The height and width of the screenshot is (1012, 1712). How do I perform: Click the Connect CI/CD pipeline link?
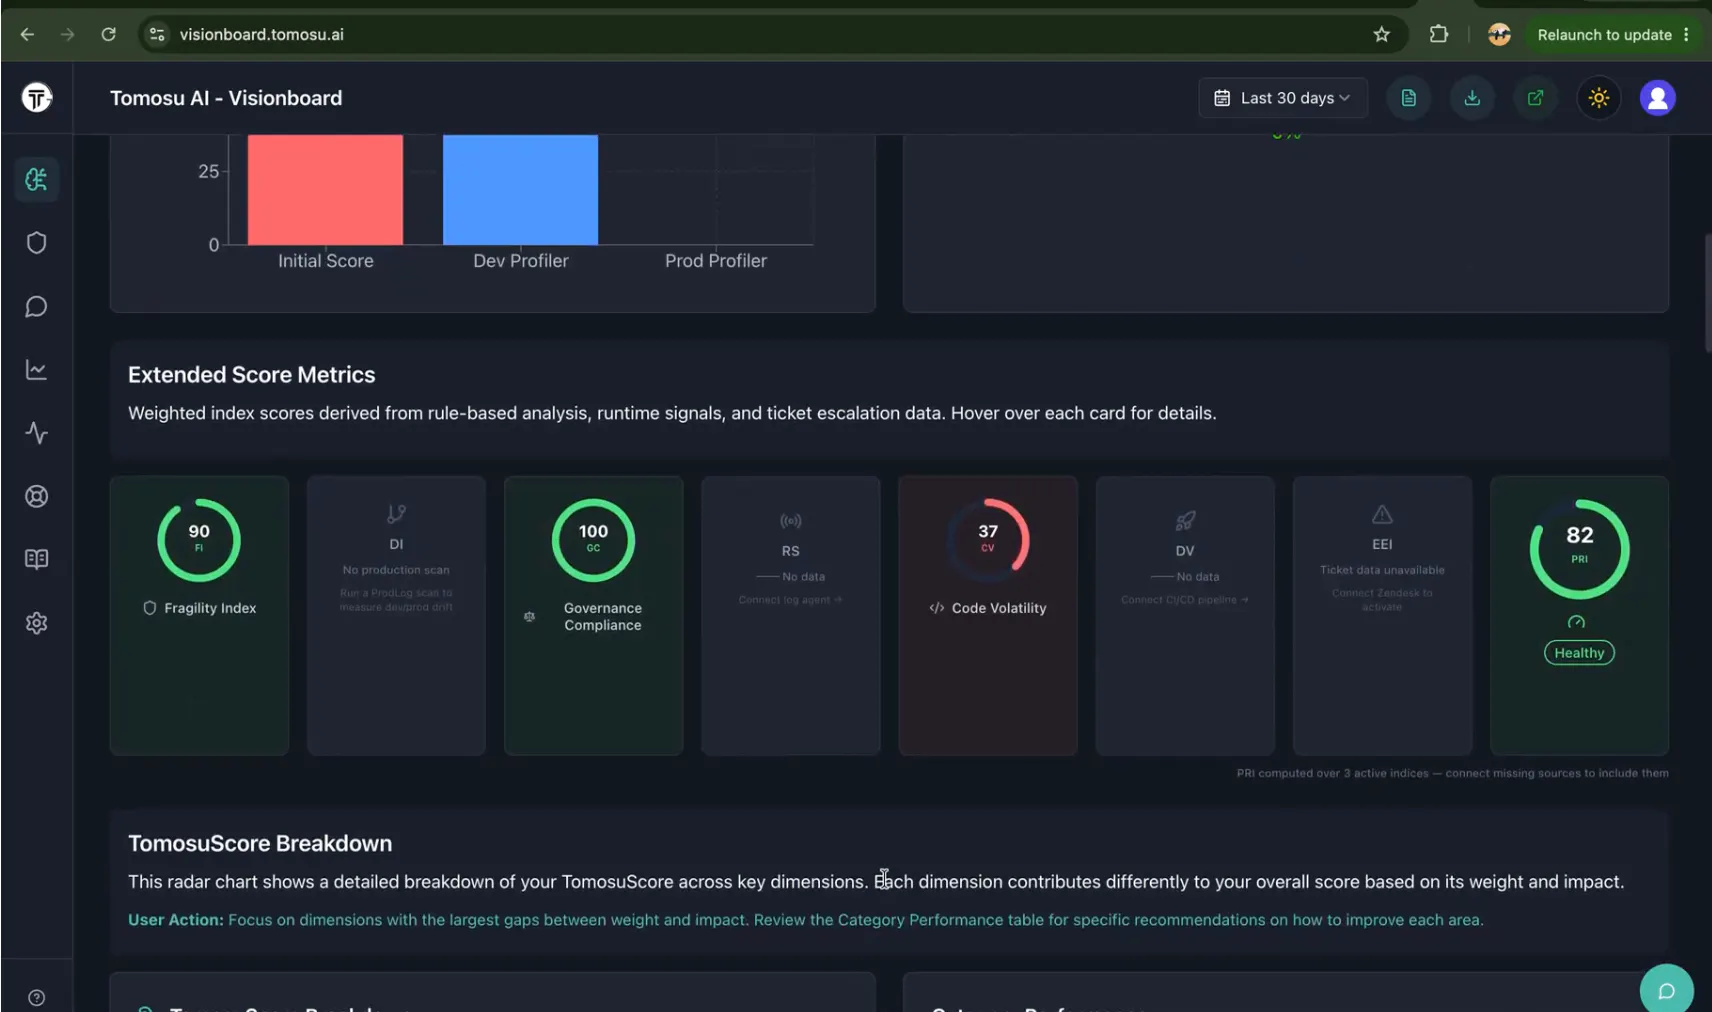pyautogui.click(x=1185, y=600)
